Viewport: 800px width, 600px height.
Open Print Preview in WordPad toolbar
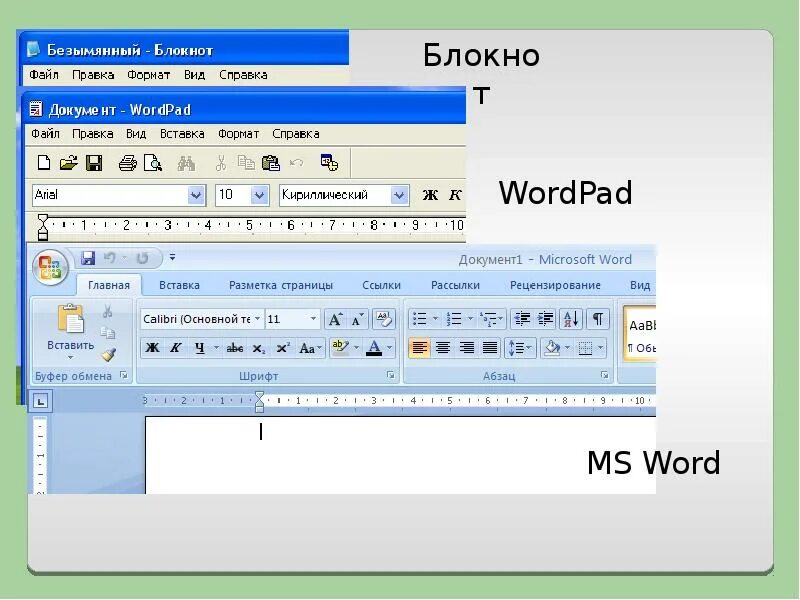tap(153, 163)
